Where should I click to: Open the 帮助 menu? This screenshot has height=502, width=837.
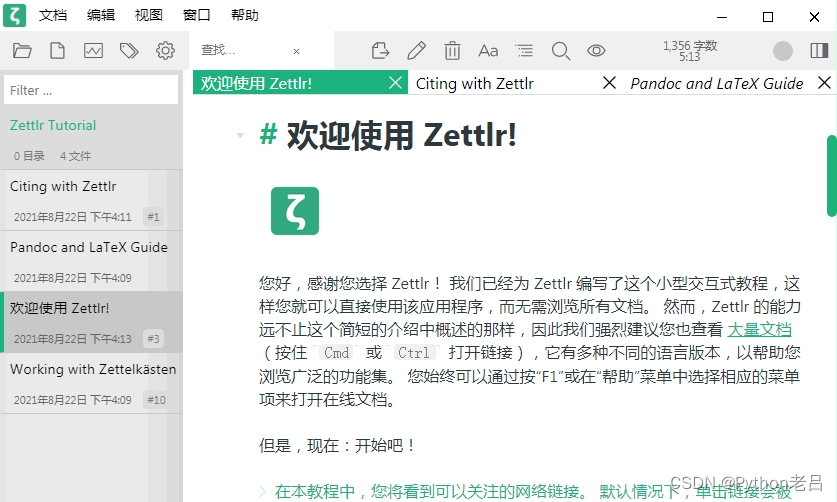click(244, 15)
